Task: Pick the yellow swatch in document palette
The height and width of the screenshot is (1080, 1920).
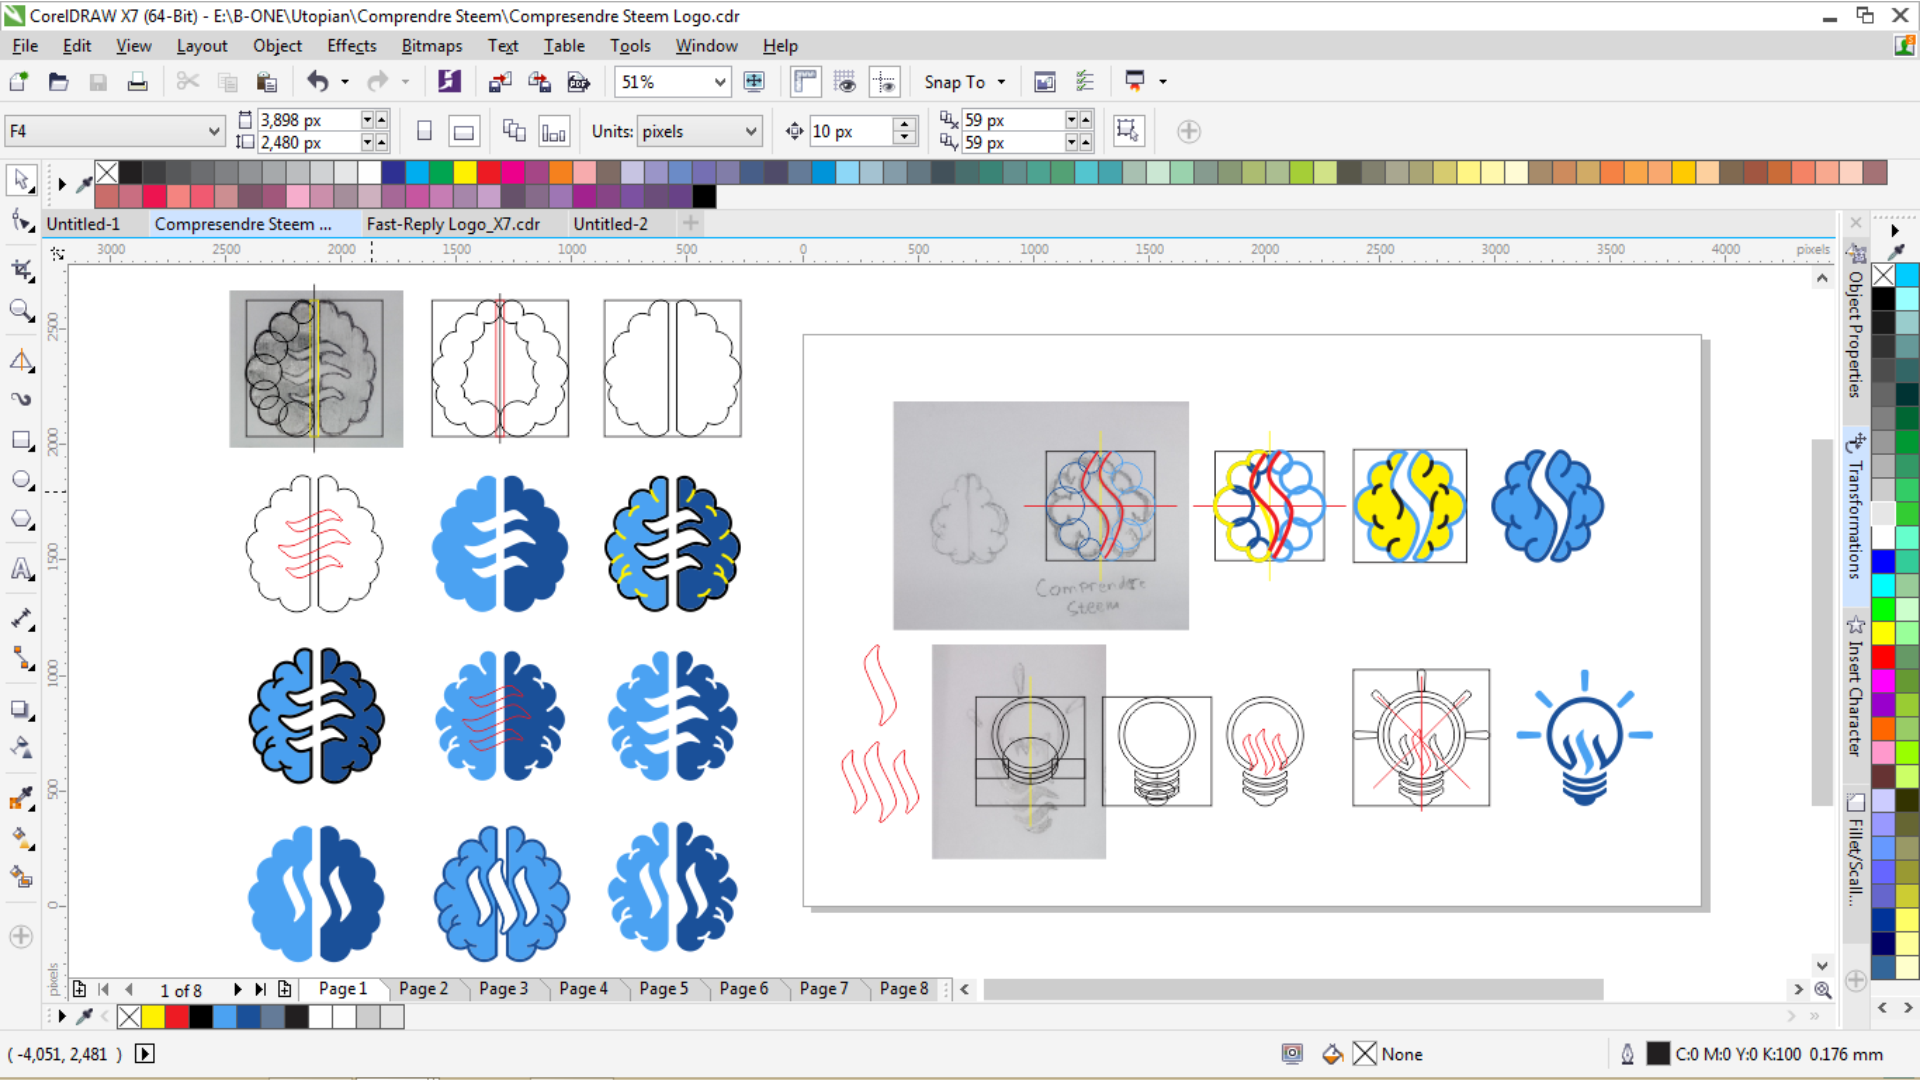Action: [x=153, y=1017]
